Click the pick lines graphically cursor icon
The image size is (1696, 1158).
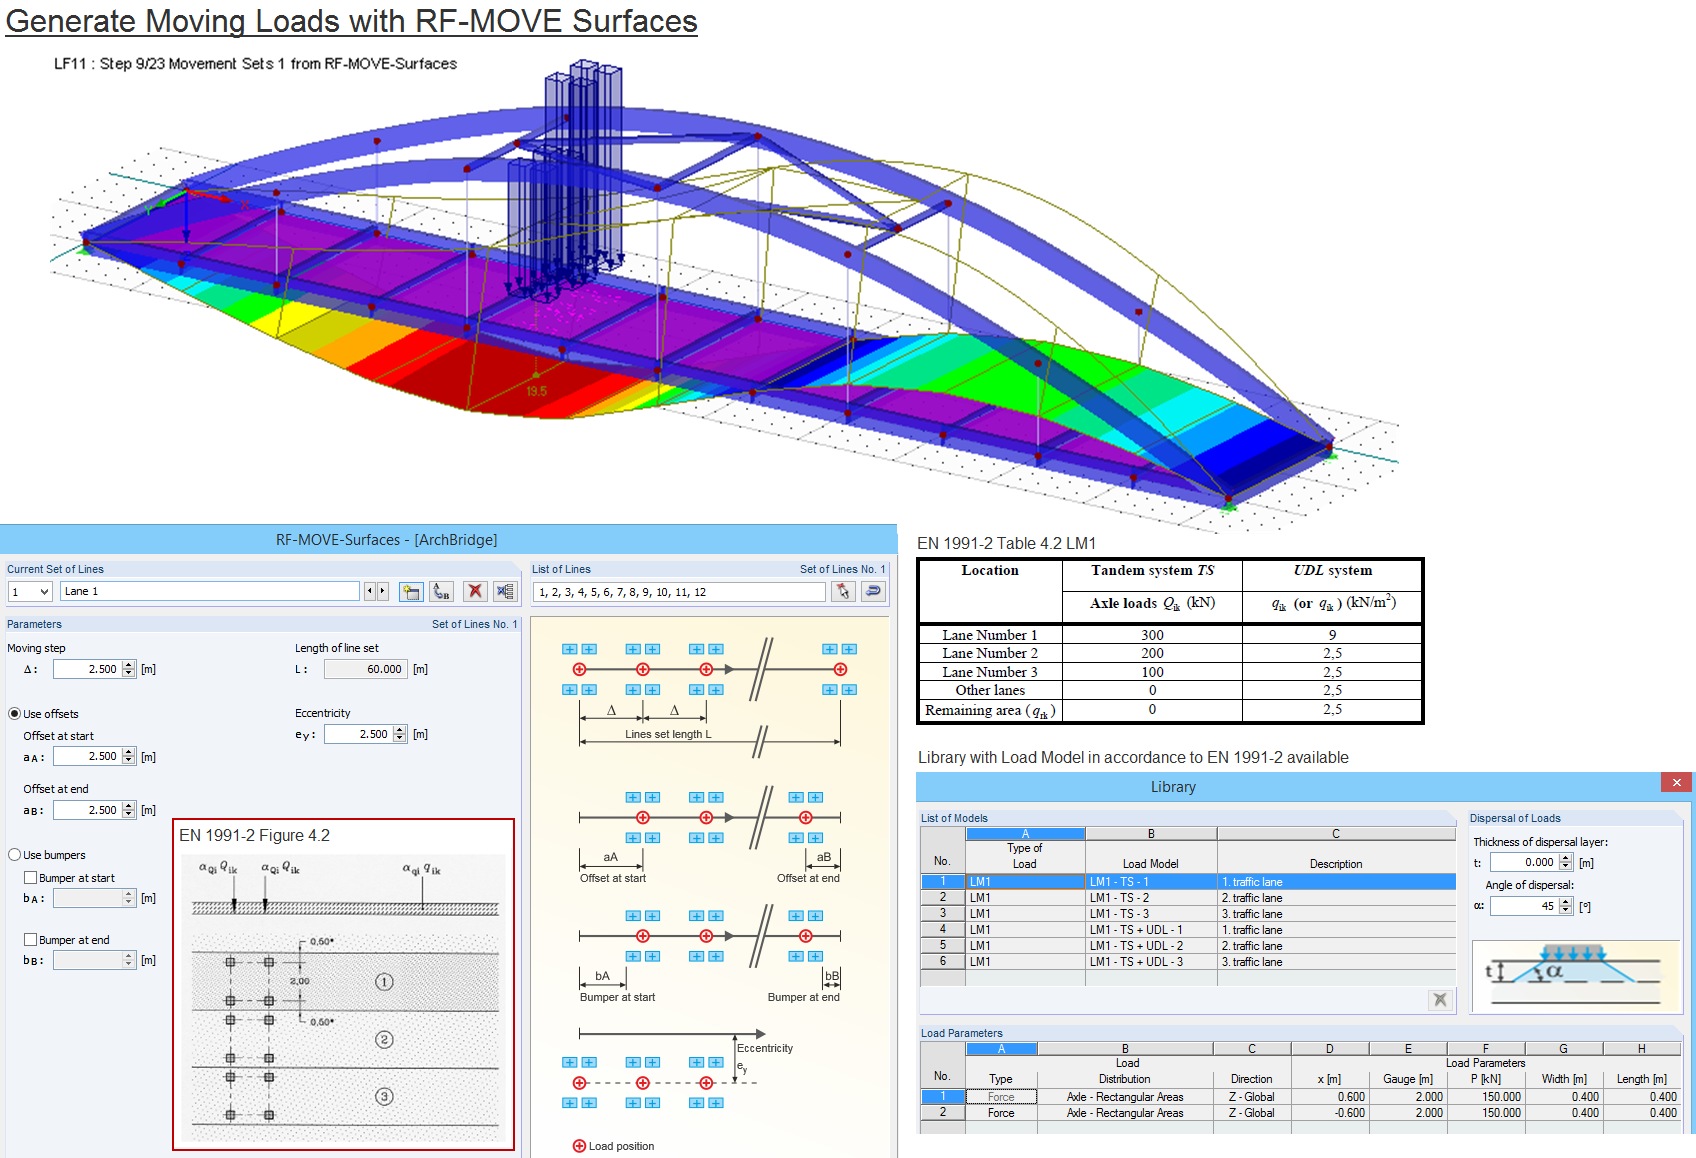(843, 592)
